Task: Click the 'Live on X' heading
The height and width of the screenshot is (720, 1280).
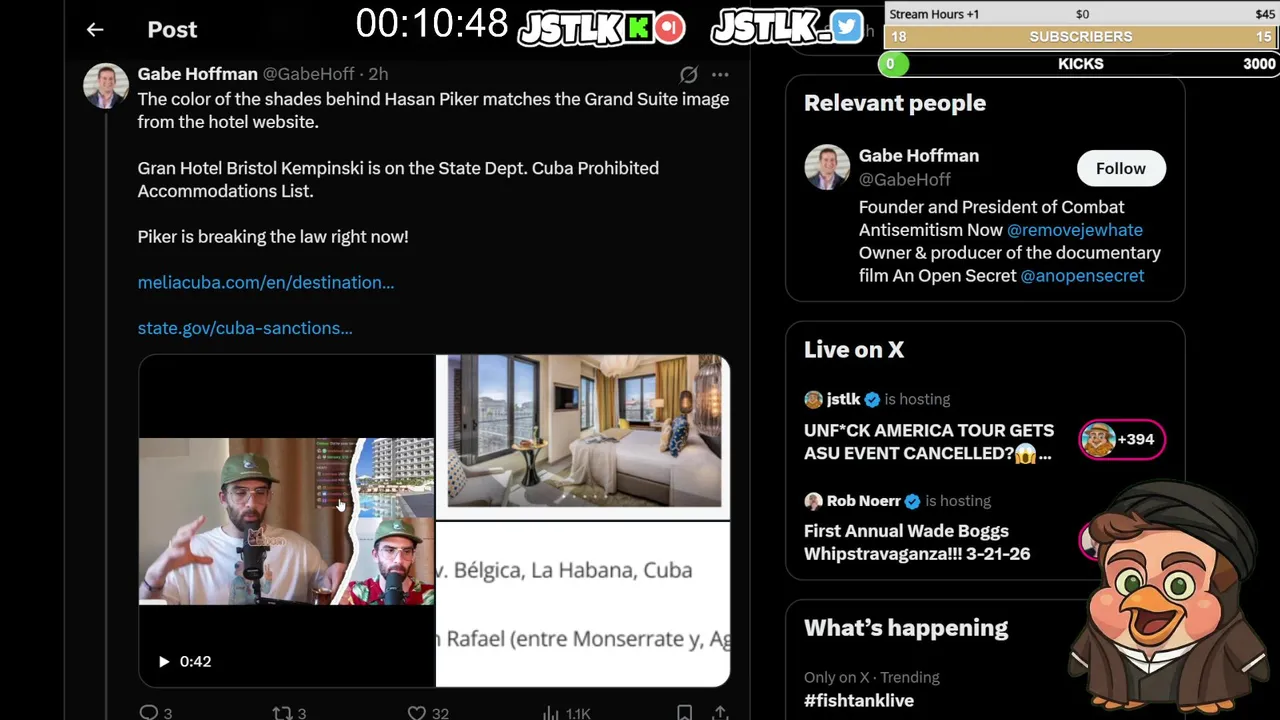Action: (854, 350)
